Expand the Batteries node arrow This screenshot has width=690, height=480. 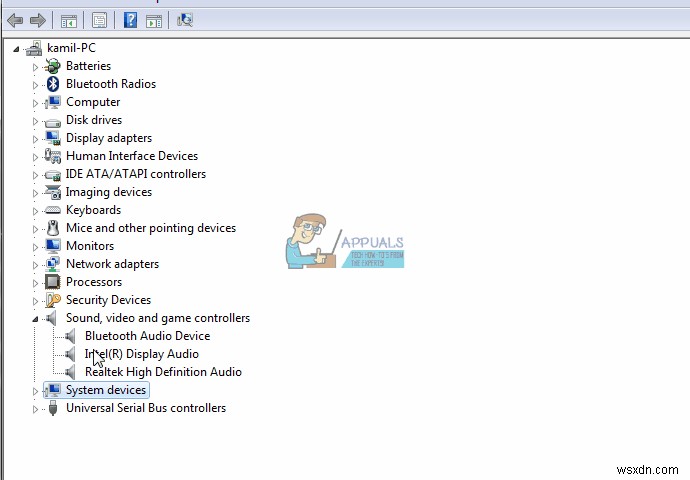click(35, 67)
